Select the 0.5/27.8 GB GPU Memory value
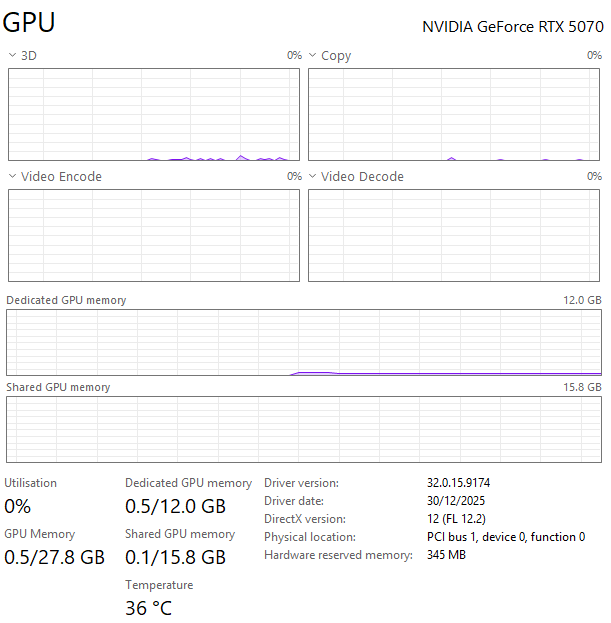Screen dimensions: 611x623 click(x=55, y=557)
